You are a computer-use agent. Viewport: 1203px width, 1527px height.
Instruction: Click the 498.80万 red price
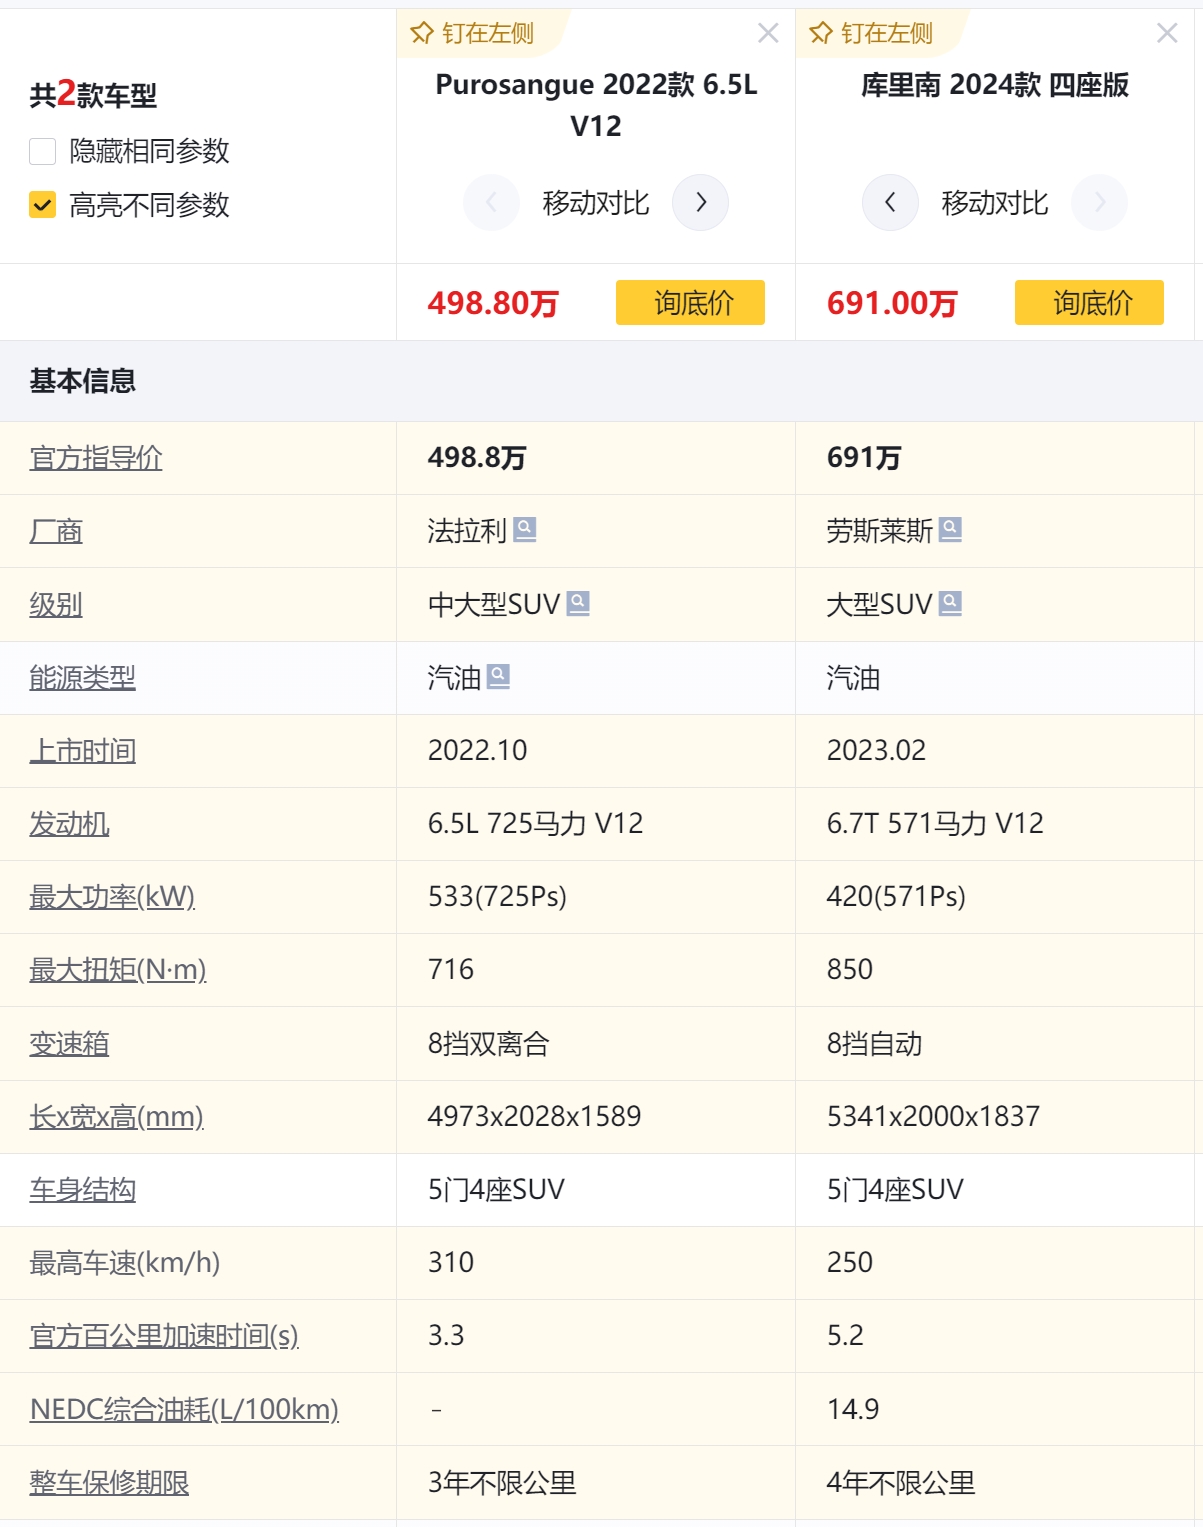[493, 303]
